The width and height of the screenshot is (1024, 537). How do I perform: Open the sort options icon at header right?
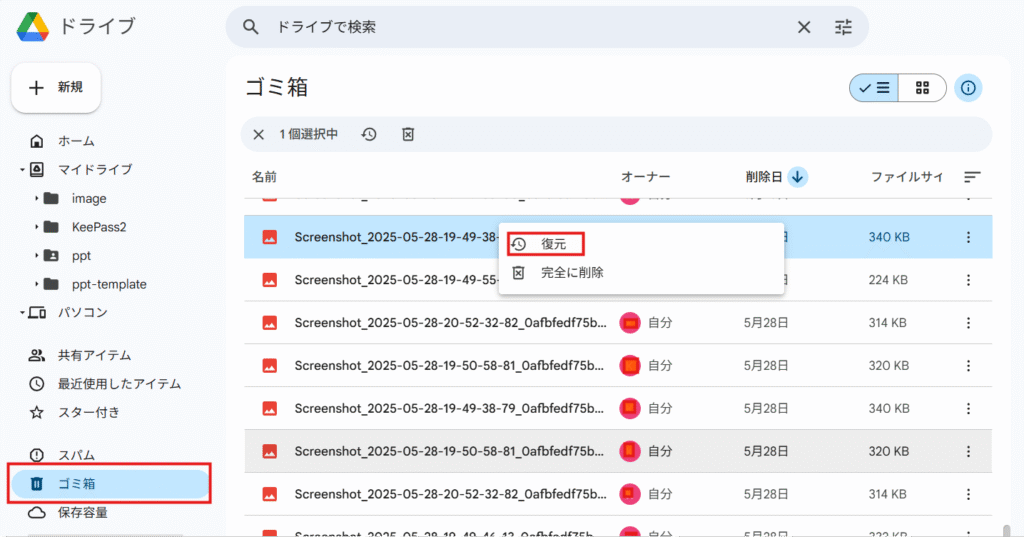point(972,177)
